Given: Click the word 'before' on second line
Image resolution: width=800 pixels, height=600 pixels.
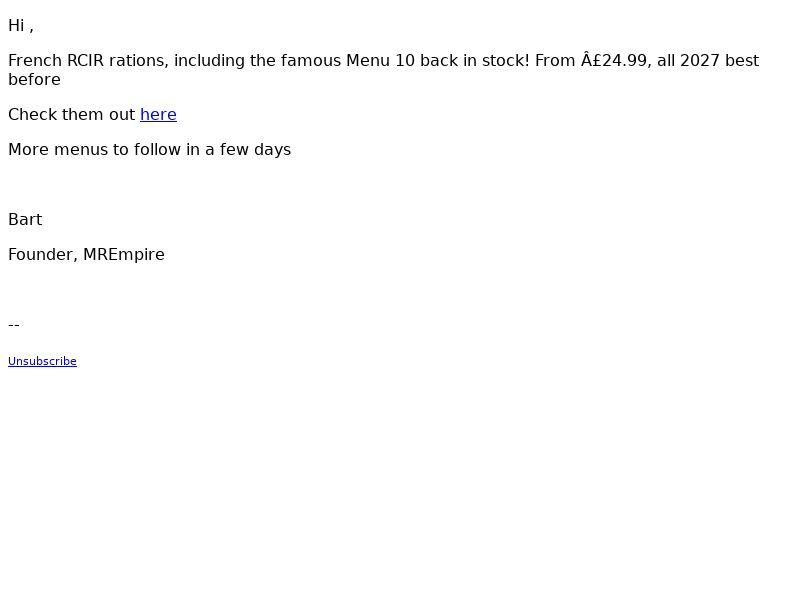Looking at the screenshot, I should tap(34, 80).
